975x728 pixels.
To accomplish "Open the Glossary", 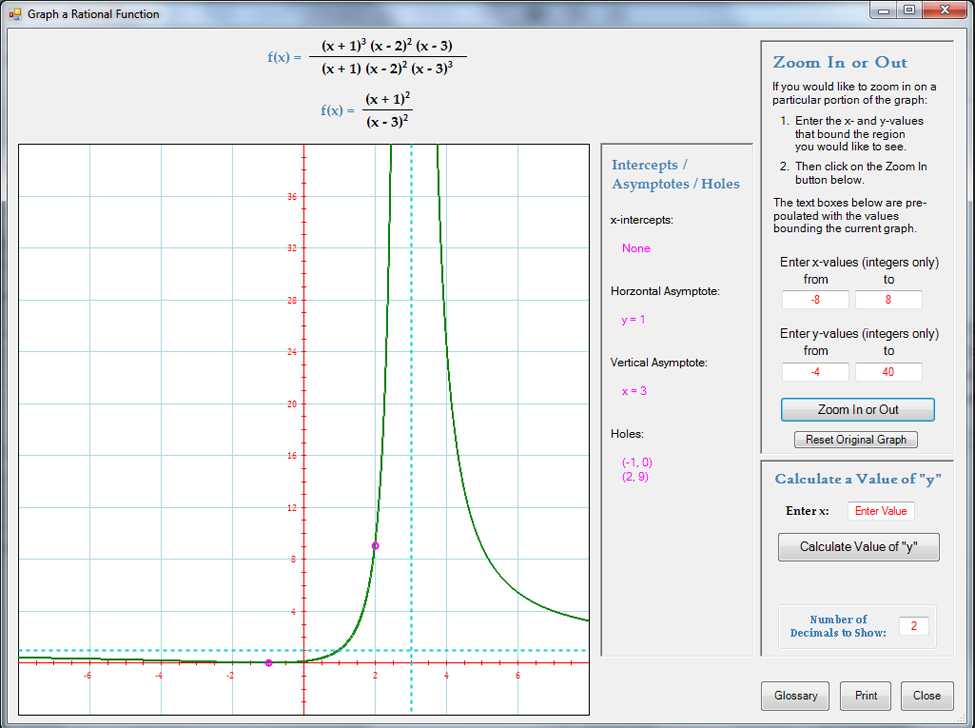I will (795, 696).
